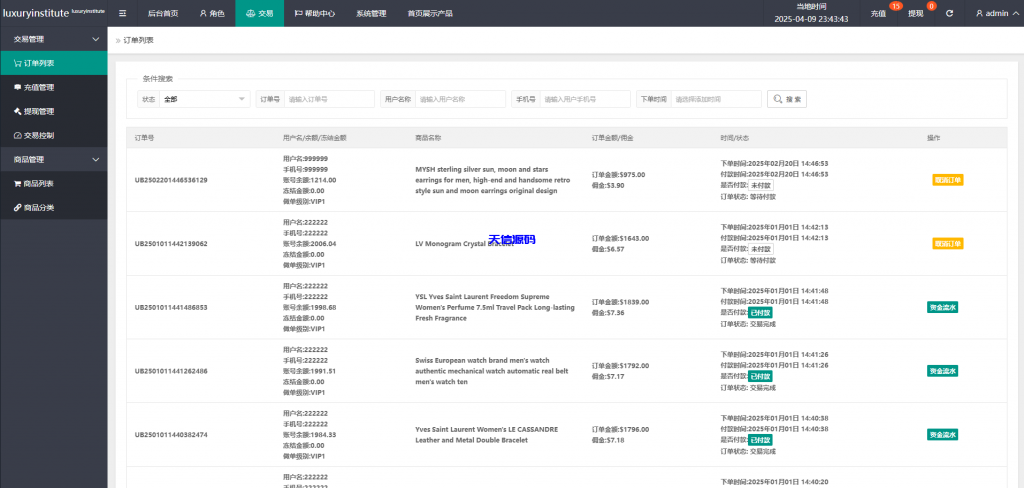This screenshot has height=488, width=1024.
Task: Click the refresh icon in top bar
Action: coord(949,13)
